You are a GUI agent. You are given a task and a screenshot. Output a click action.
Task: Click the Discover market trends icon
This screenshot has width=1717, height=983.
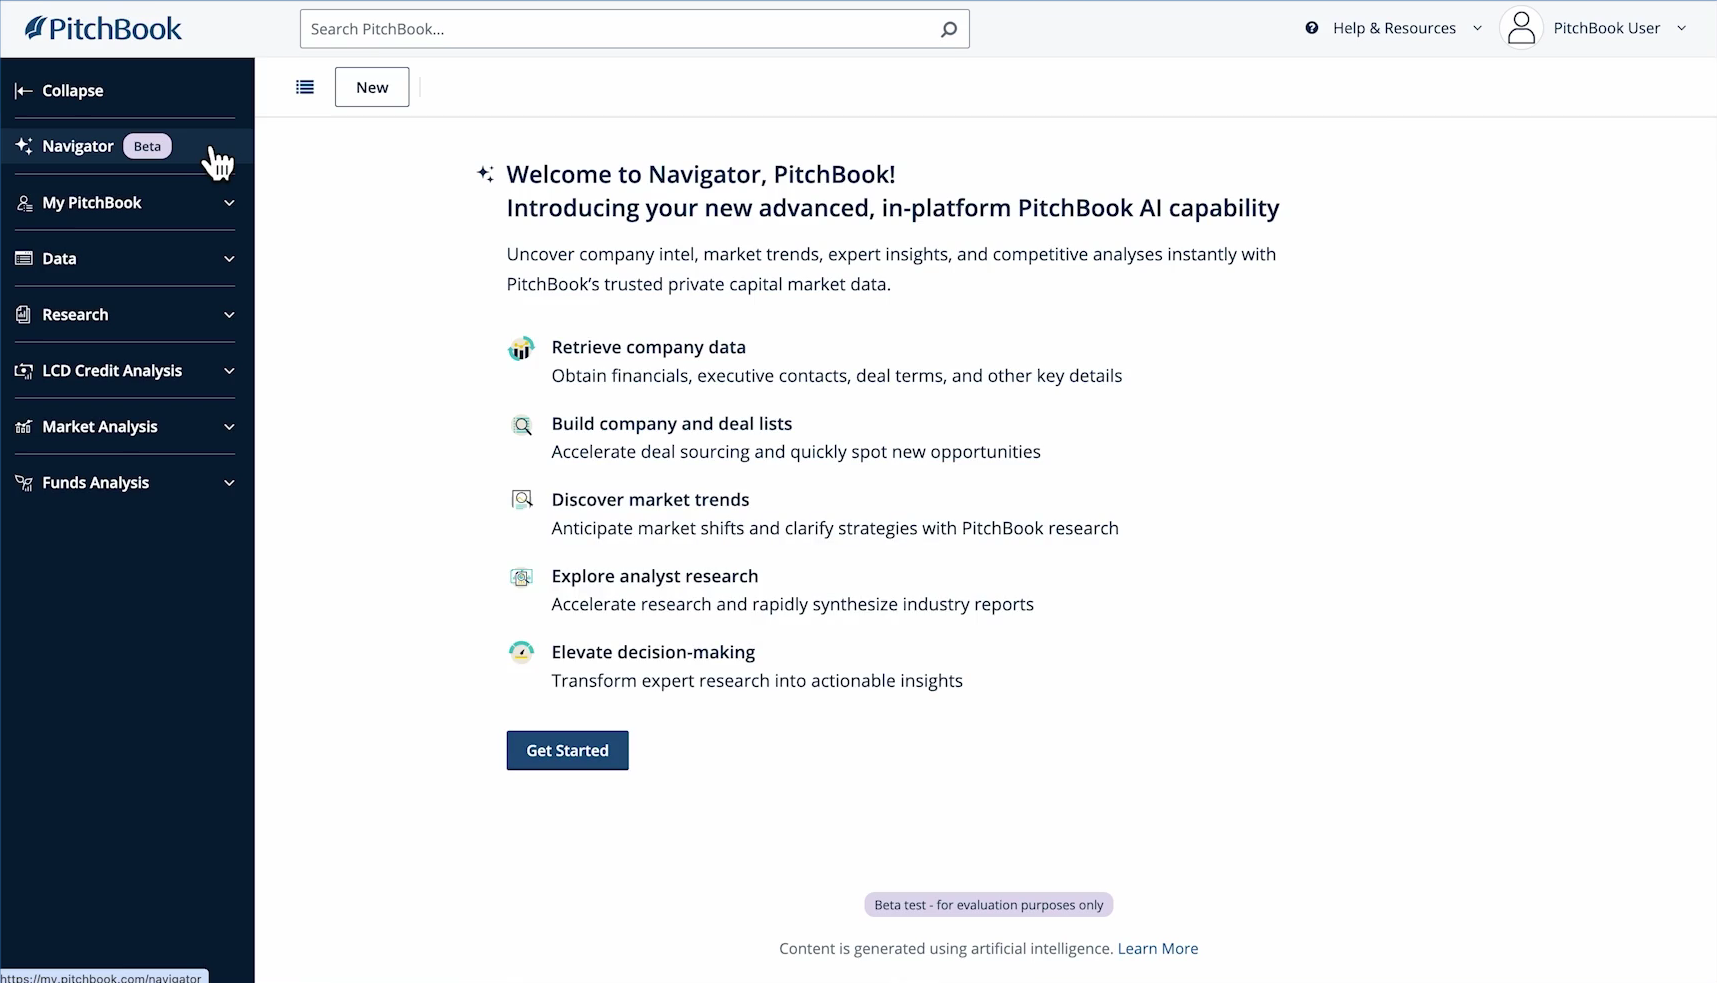(522, 500)
